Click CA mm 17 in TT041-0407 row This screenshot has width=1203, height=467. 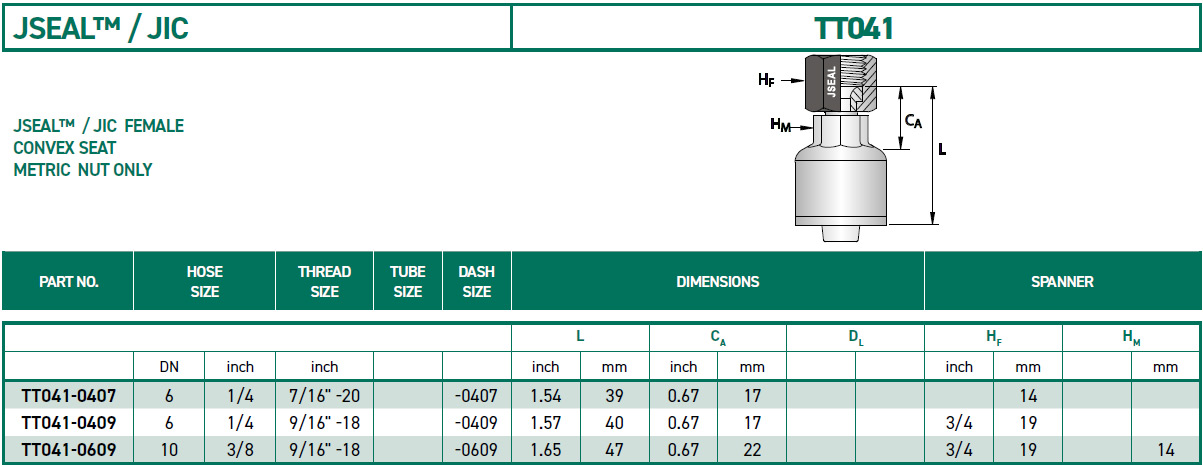753,396
